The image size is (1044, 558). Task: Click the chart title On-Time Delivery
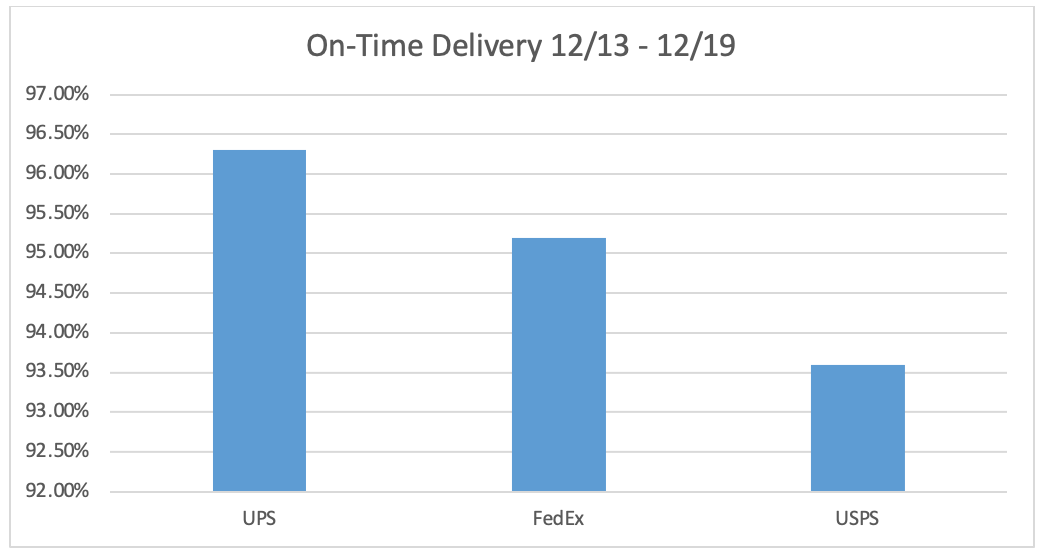pyautogui.click(x=521, y=46)
